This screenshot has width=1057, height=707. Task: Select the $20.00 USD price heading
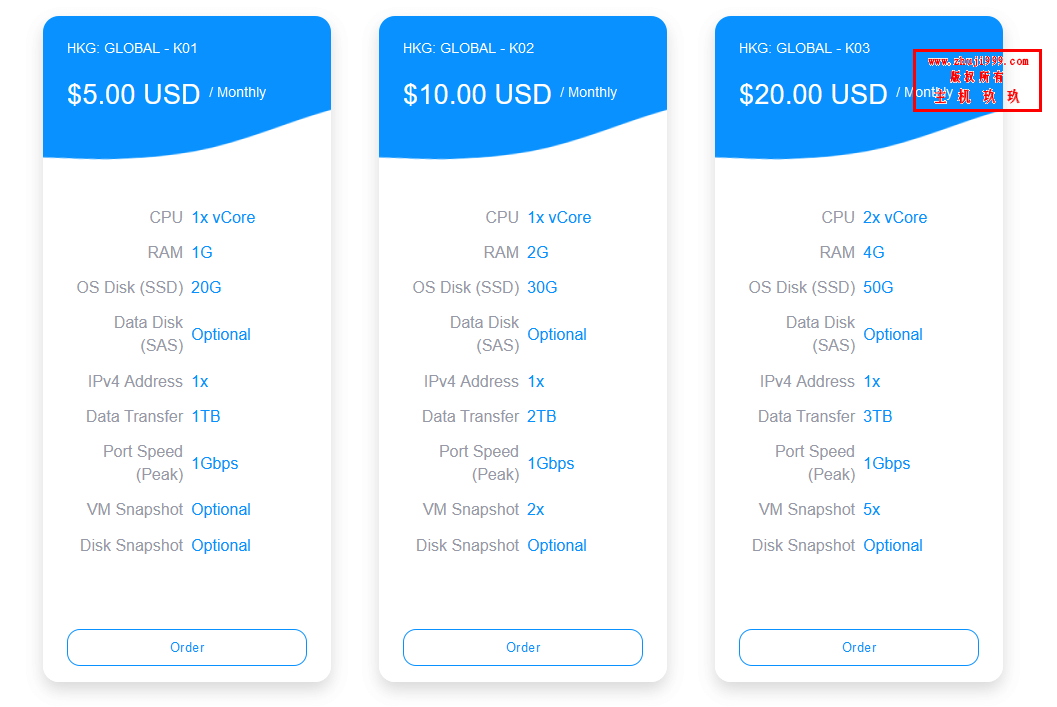813,94
